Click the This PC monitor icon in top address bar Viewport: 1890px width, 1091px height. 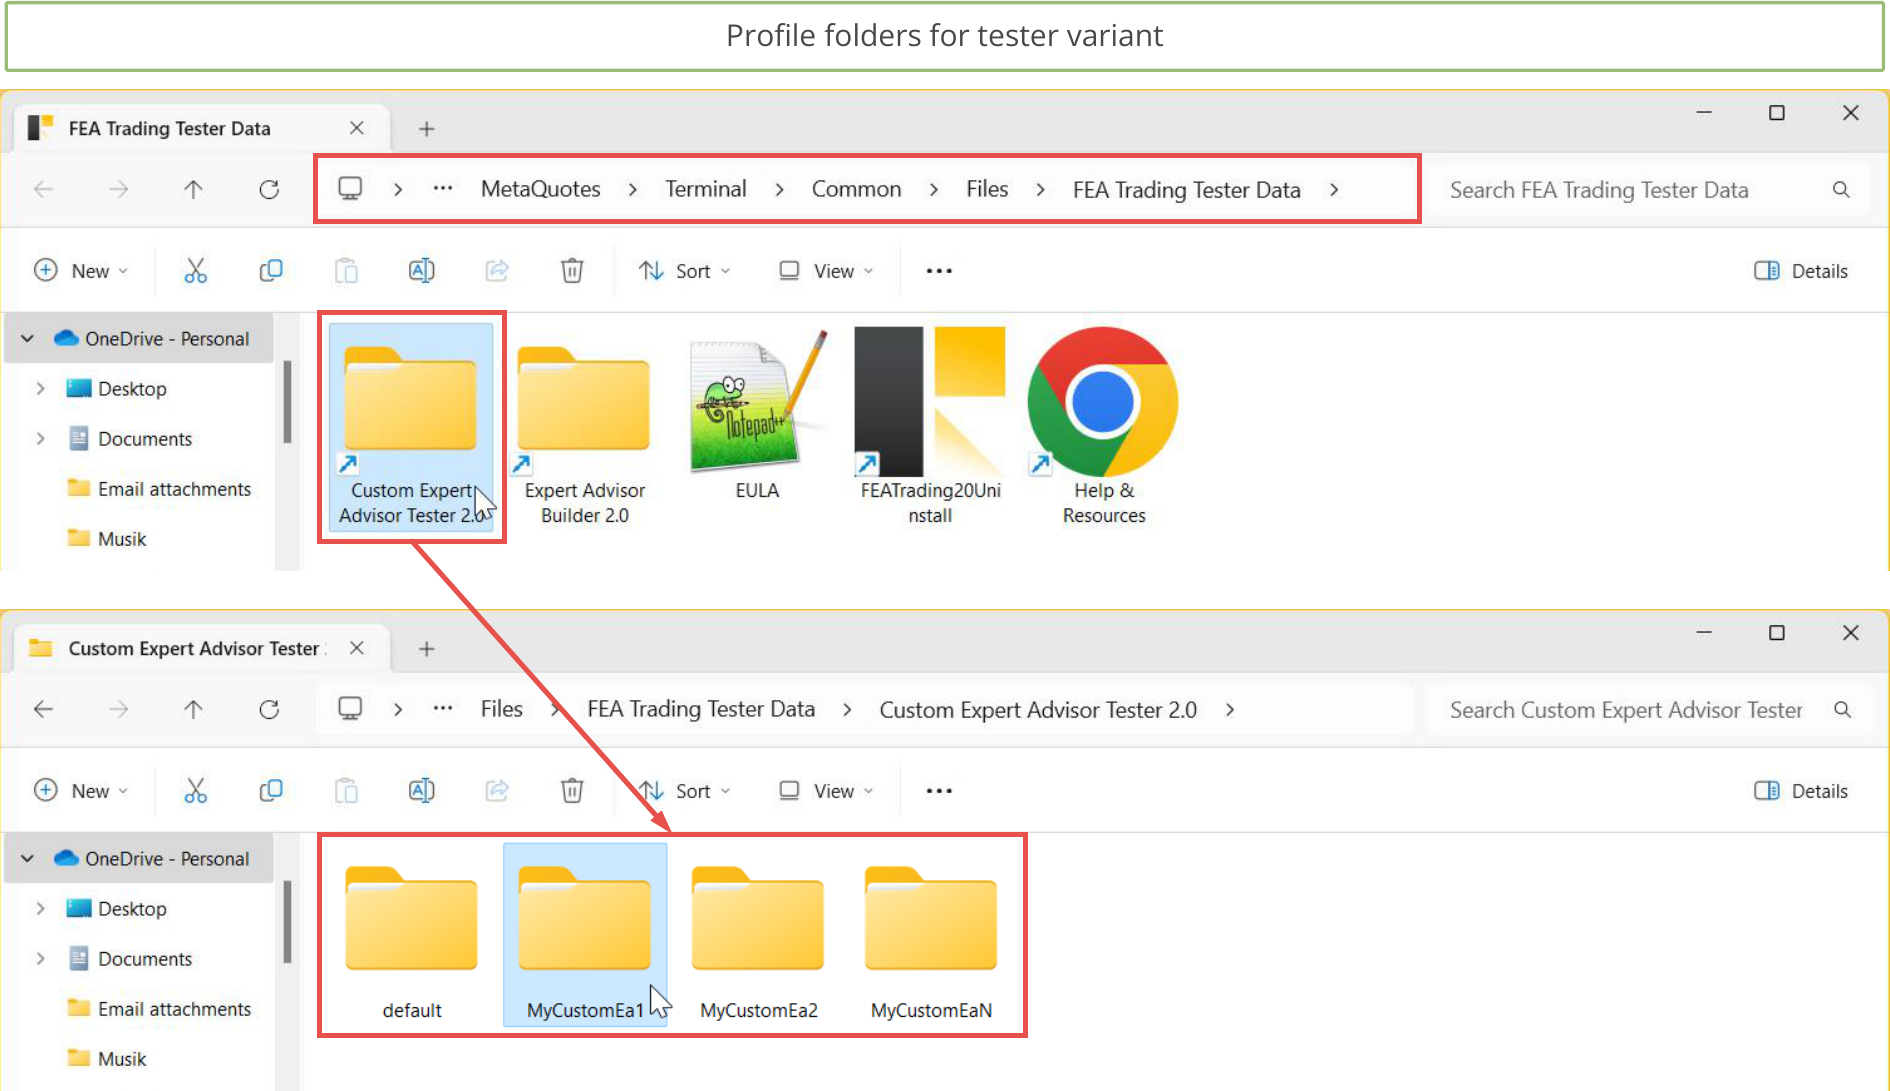coord(350,189)
